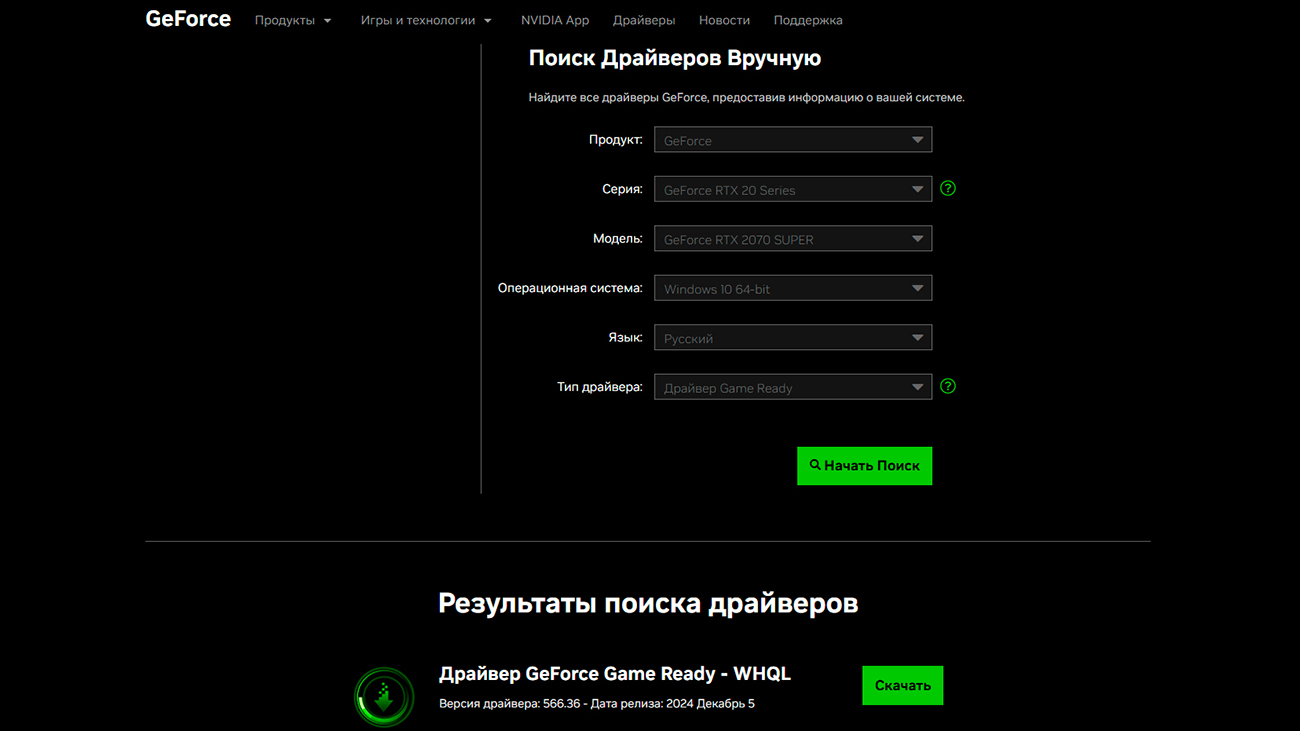This screenshot has width=1300, height=731.
Task: Open the Продукты menu
Action: tap(293, 20)
